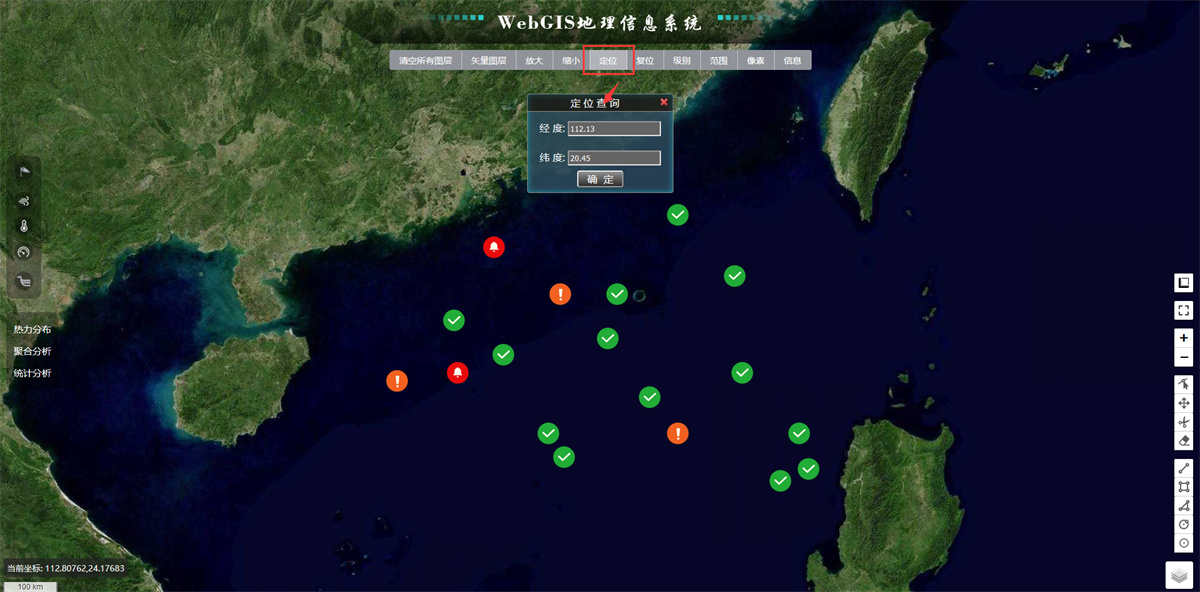Select the pointer selection tool
Viewport: 1200px width, 592px height.
click(1184, 384)
